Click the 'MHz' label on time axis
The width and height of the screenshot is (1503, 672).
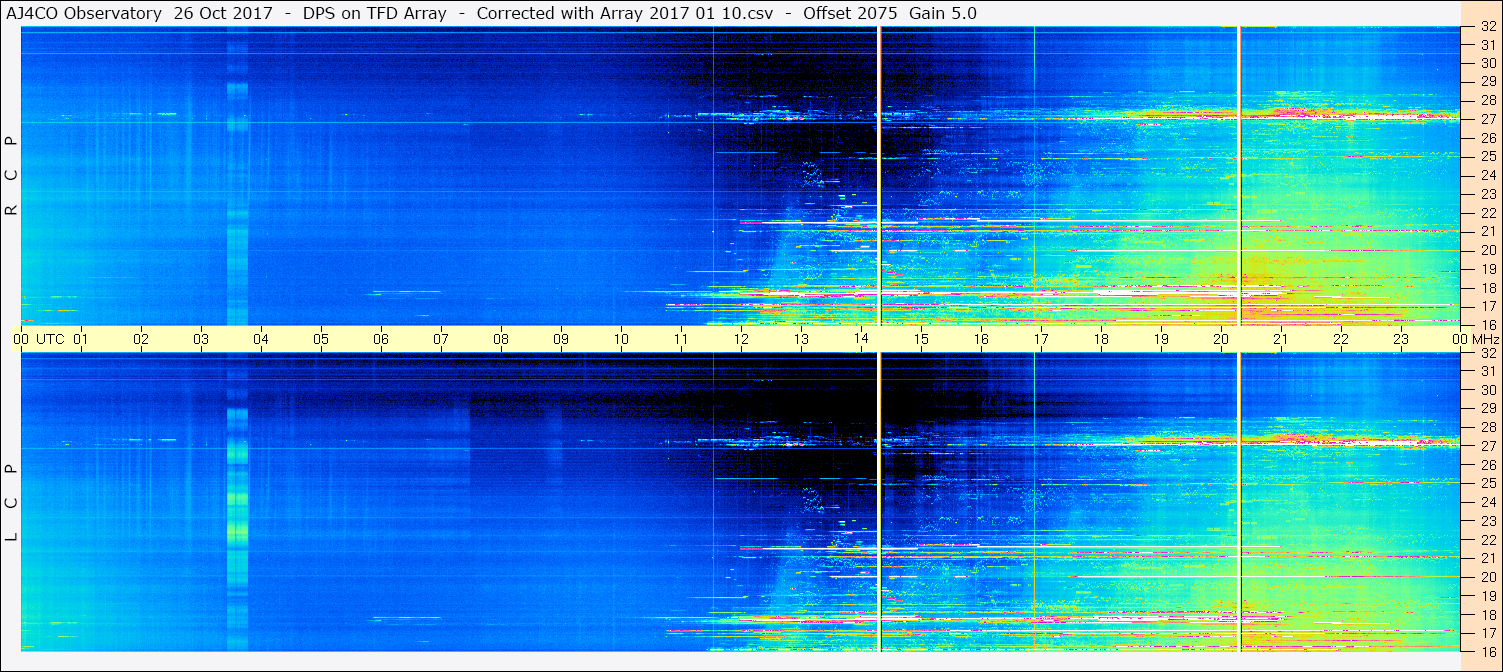coord(1485,339)
